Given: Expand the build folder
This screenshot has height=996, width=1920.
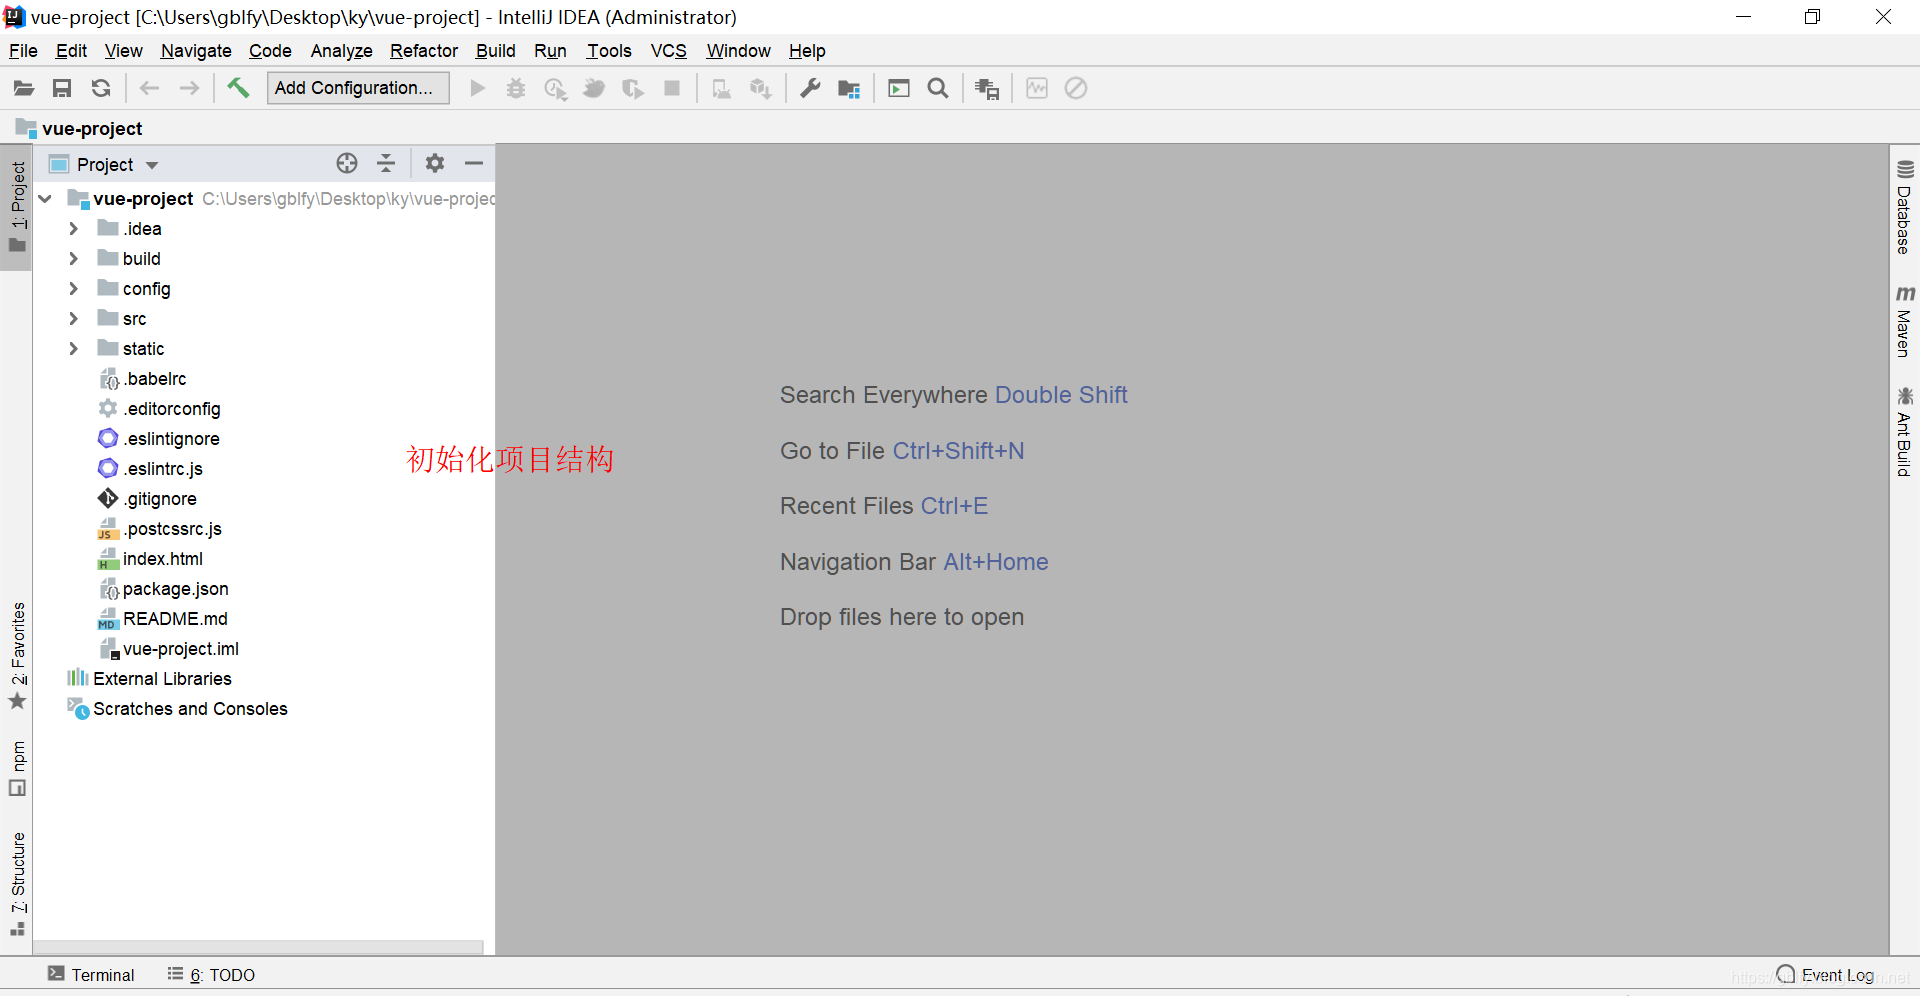Looking at the screenshot, I should click(73, 259).
